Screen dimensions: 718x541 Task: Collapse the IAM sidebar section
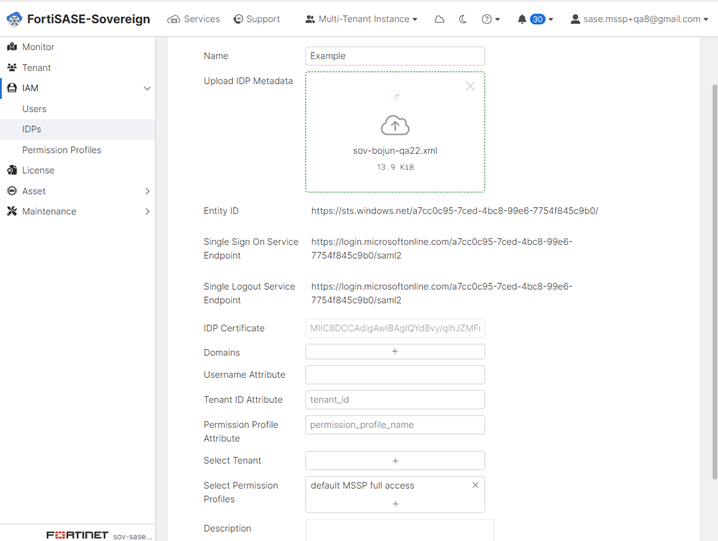[x=147, y=88]
